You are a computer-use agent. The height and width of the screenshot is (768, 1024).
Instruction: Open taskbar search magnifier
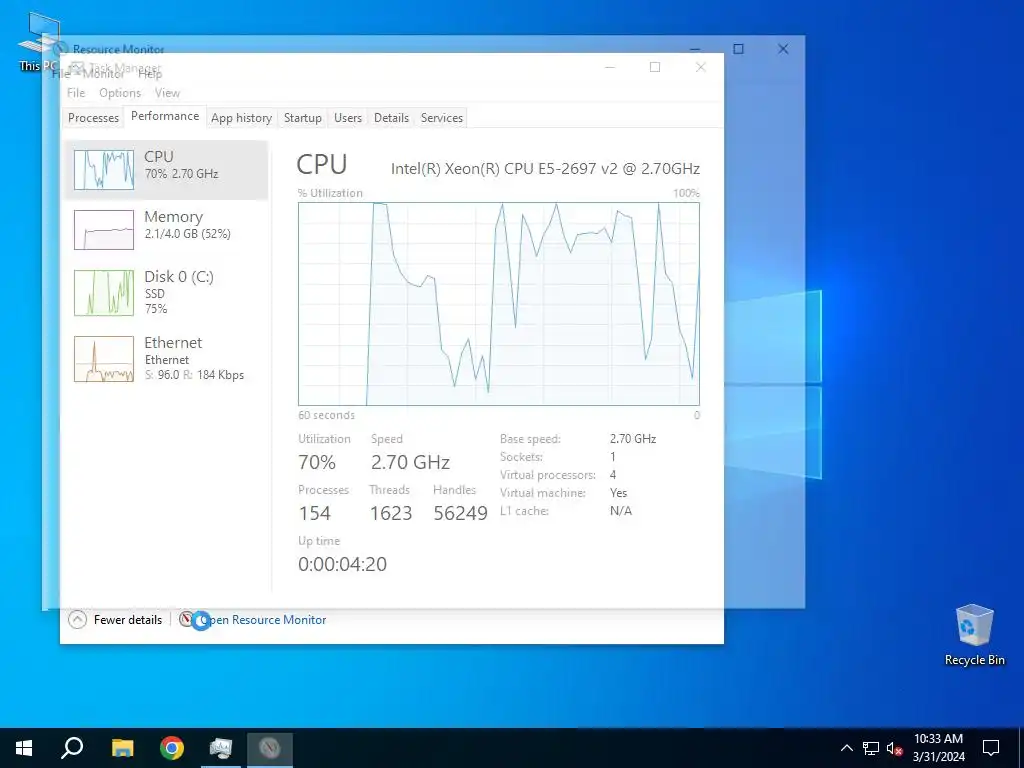pos(72,748)
